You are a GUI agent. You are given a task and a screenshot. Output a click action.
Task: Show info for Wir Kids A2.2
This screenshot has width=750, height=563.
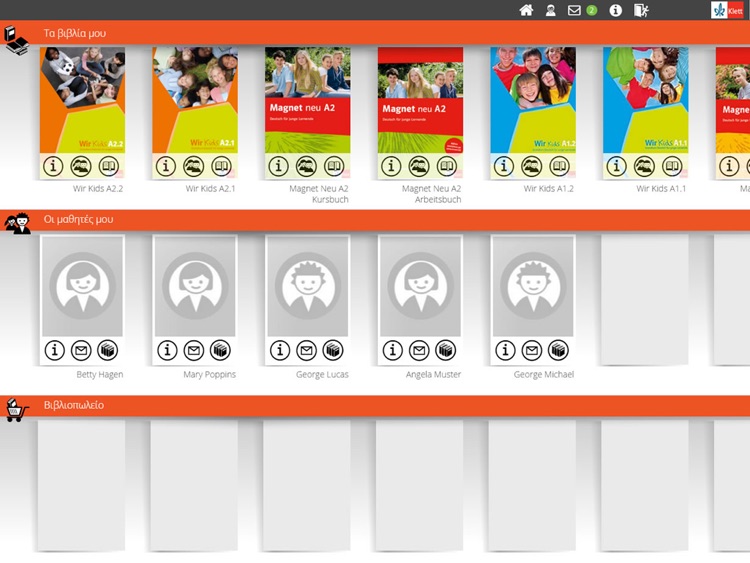click(x=53, y=166)
